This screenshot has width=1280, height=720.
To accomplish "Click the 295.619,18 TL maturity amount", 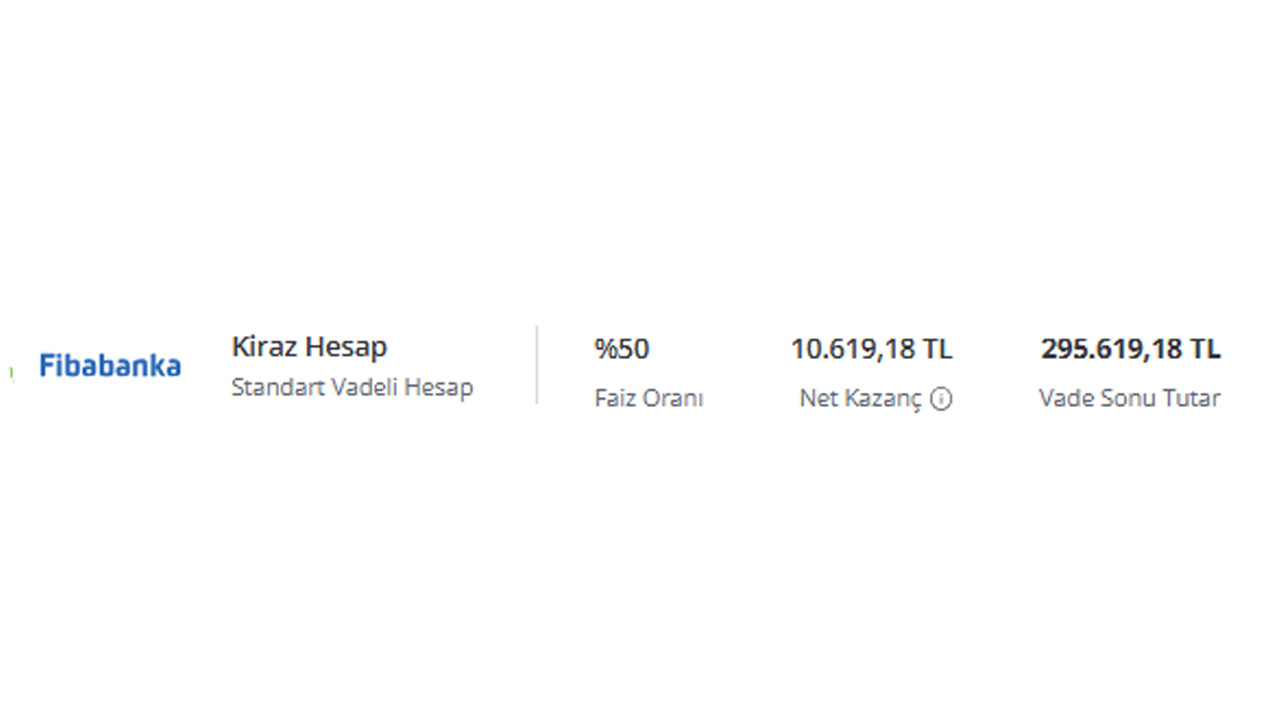I will pos(1131,349).
